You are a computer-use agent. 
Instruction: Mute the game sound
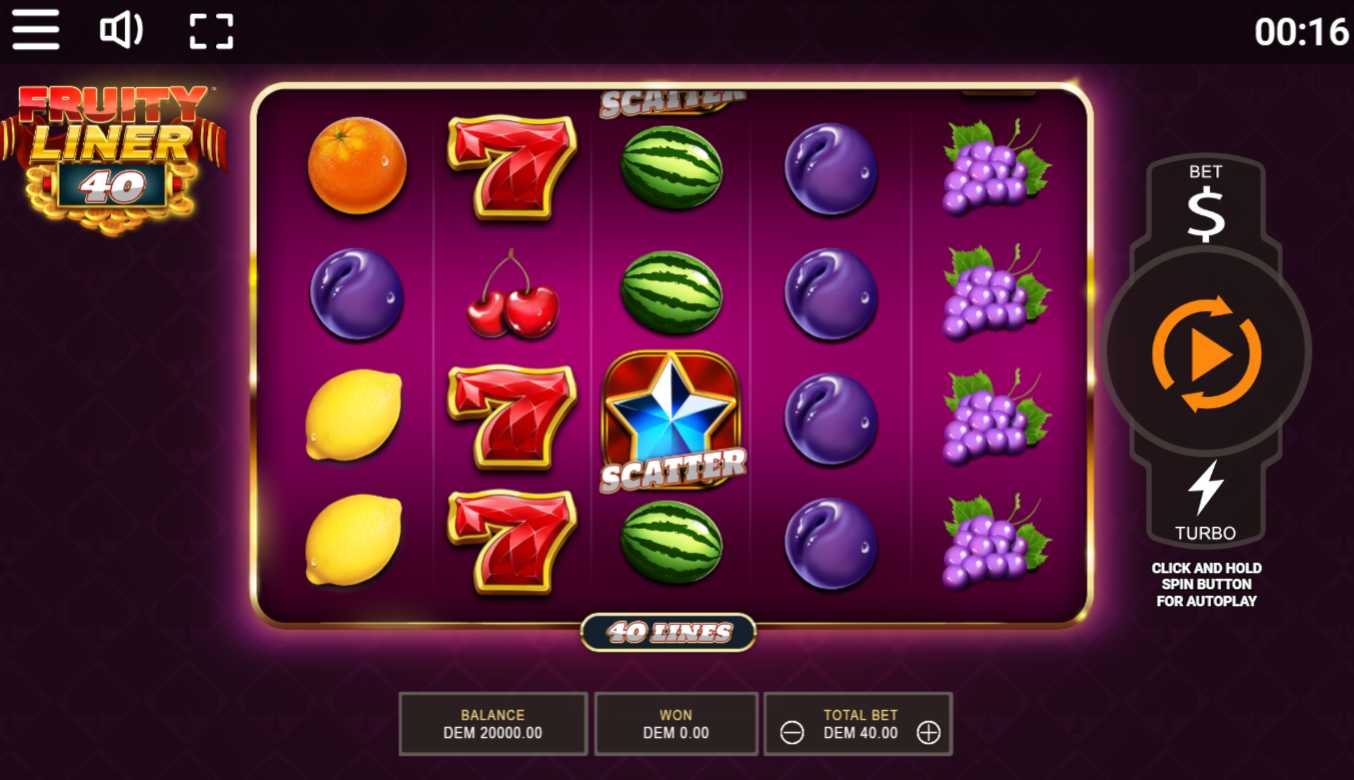point(122,31)
